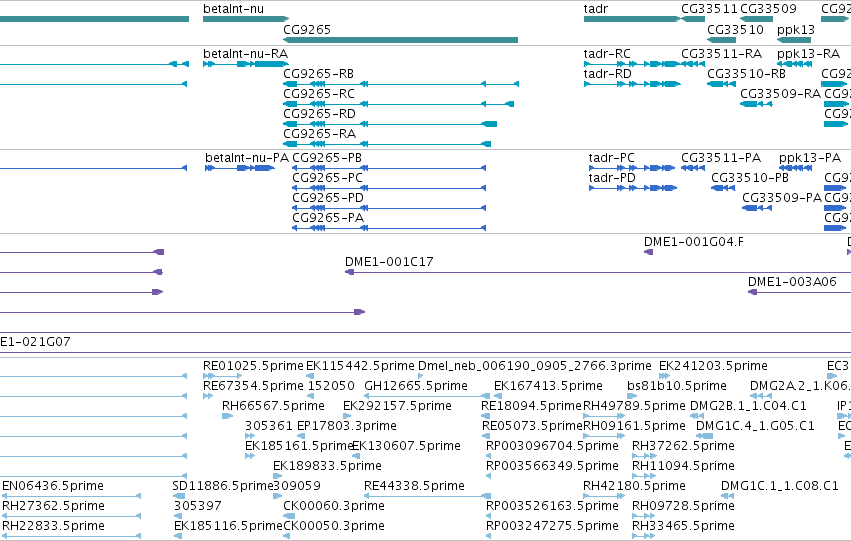The height and width of the screenshot is (541, 851).
Task: Open the EK241203.5prime EST label
Action: coord(713,366)
